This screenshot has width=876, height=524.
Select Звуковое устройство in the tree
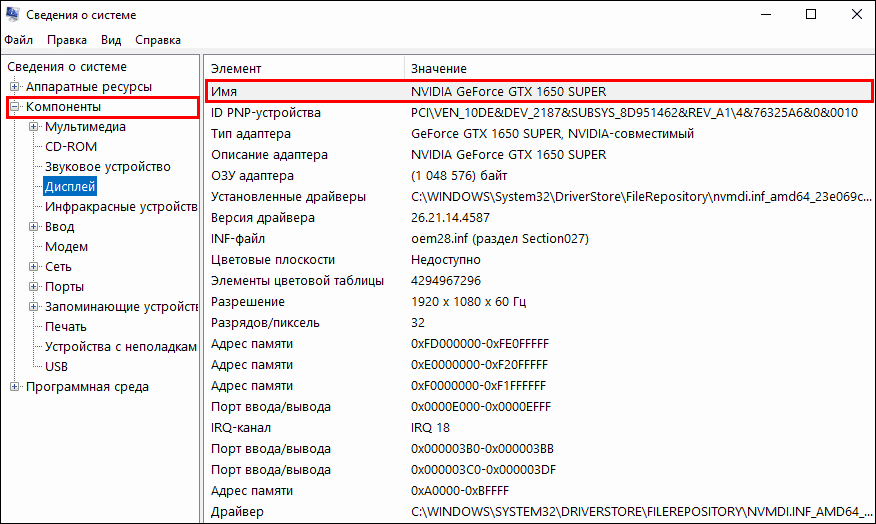click(107, 167)
